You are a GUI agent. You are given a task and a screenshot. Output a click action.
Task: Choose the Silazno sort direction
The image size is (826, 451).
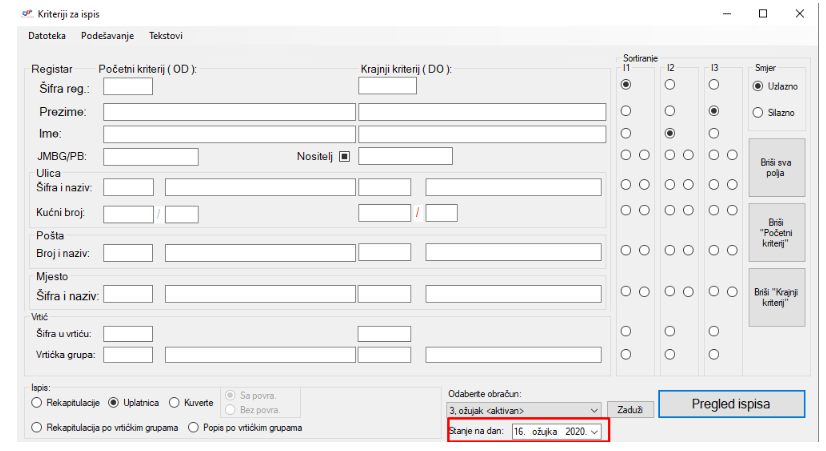click(757, 113)
